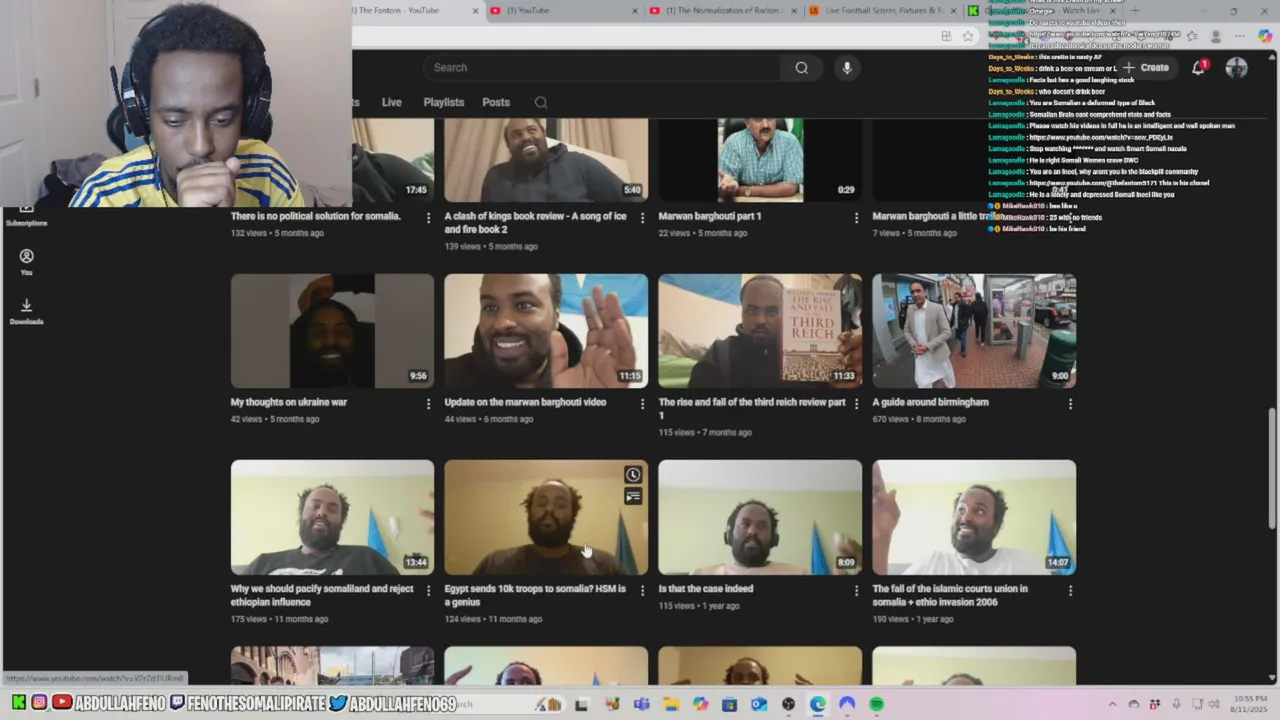Click the Windows taskbar search box
The image size is (1280, 720).
coord(510,704)
